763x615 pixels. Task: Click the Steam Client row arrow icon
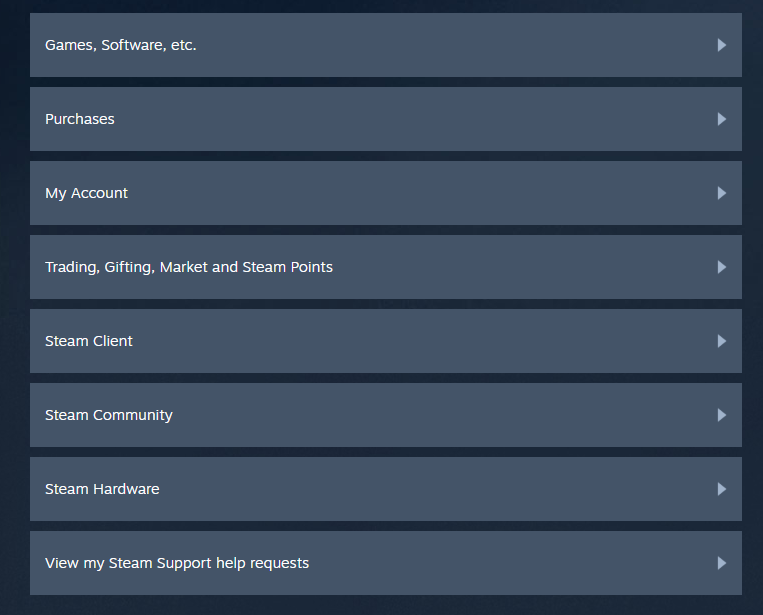722,341
